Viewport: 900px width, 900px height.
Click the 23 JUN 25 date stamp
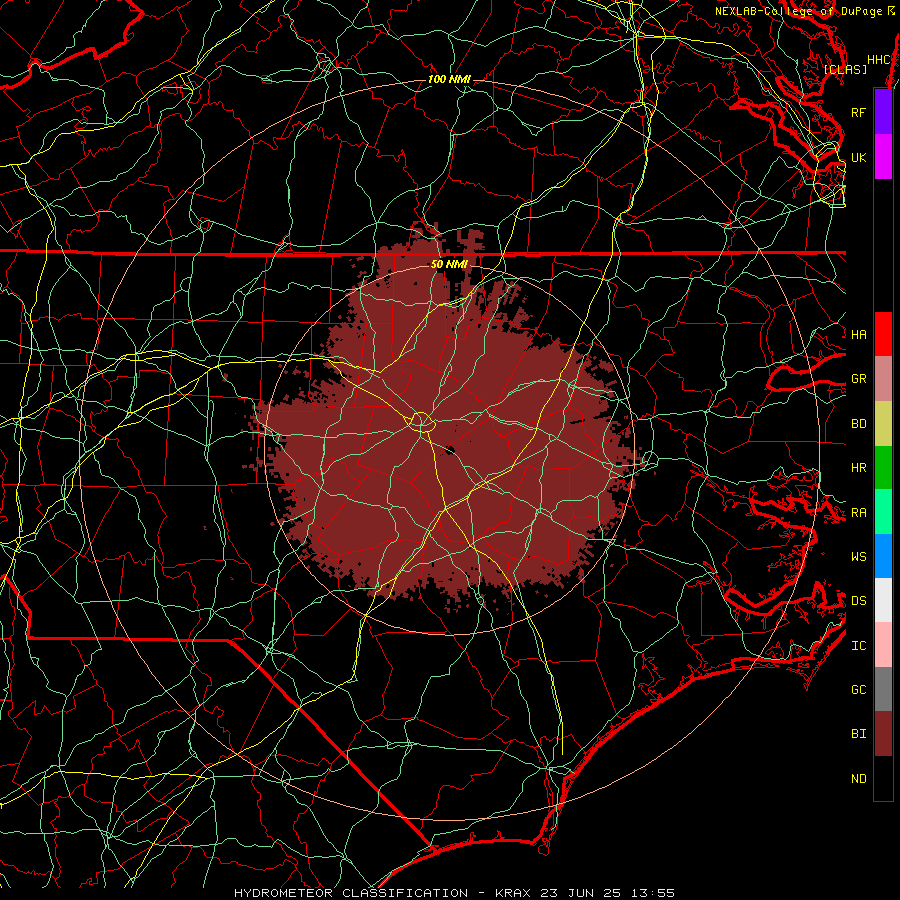581,893
